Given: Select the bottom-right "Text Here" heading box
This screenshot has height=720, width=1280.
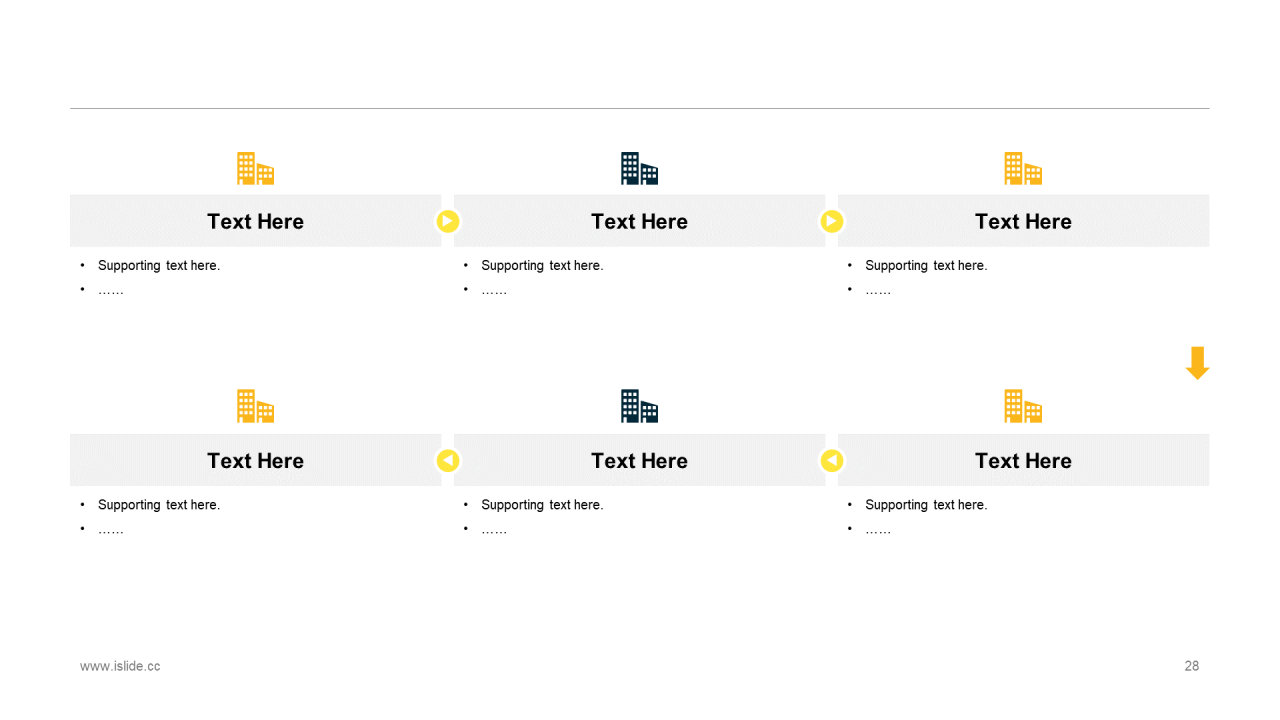Looking at the screenshot, I should [x=1023, y=460].
